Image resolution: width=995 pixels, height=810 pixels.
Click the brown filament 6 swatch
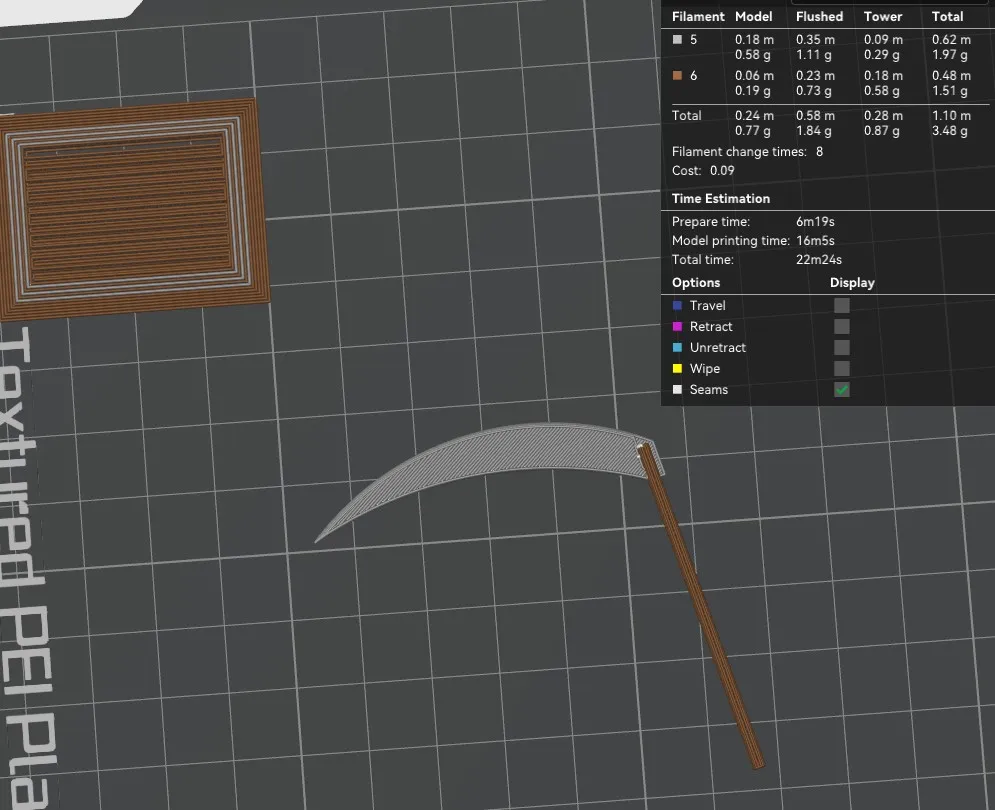click(678, 76)
